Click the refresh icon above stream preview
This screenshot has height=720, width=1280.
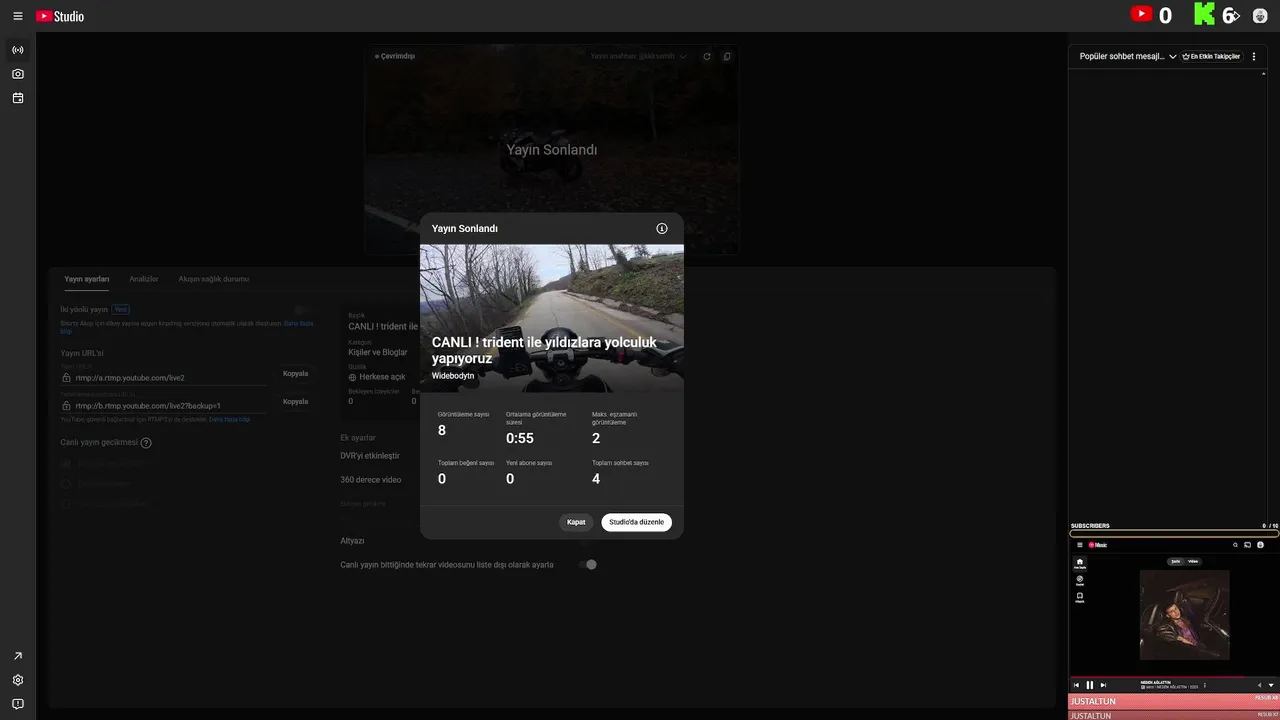click(x=707, y=57)
